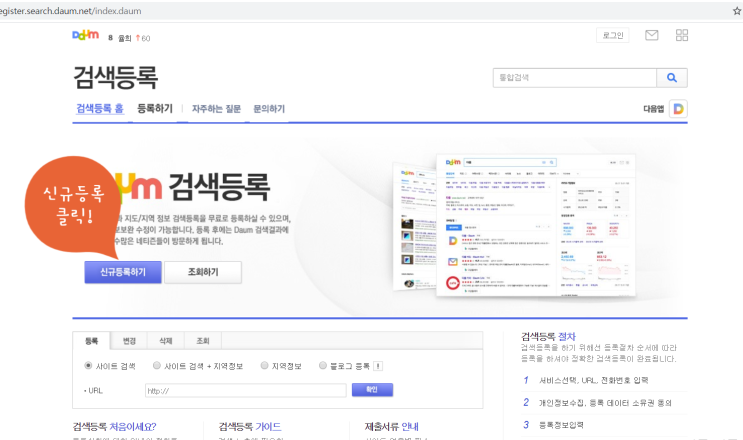Image resolution: width=743 pixels, height=440 pixels.
Task: Go to 검색등록 홈 menu
Action: (x=100, y=109)
